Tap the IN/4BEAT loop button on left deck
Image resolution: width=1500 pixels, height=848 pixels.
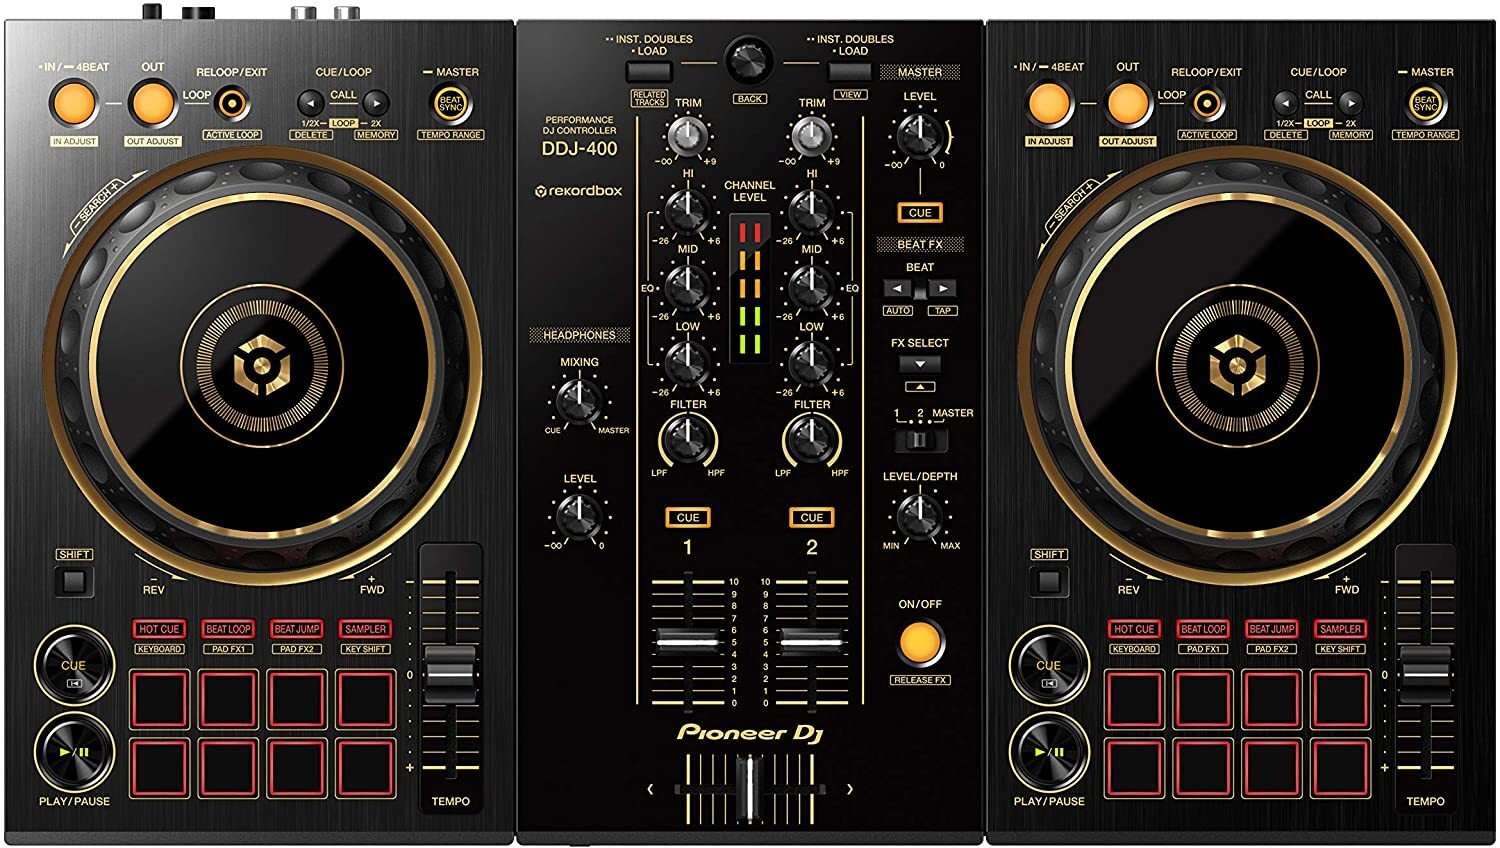(x=74, y=103)
